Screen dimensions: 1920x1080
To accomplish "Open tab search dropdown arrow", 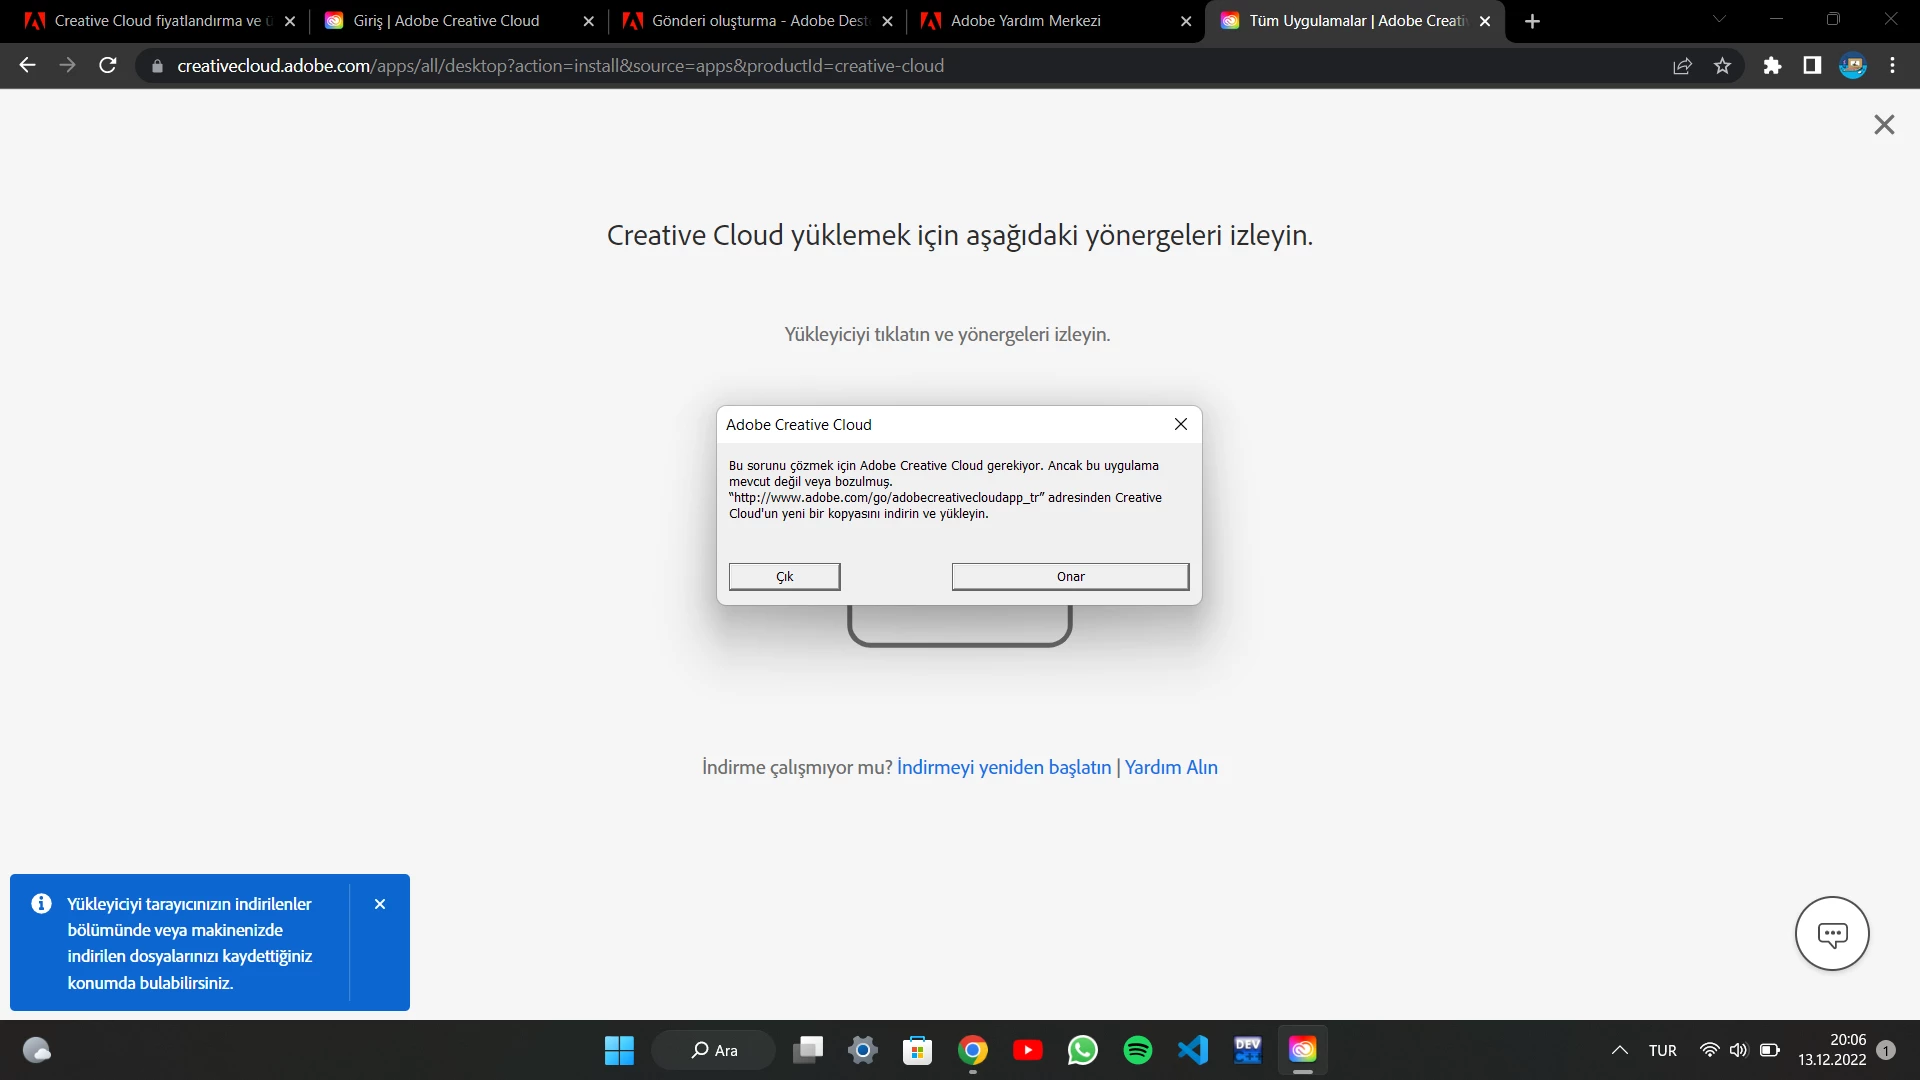I will click(x=1719, y=19).
